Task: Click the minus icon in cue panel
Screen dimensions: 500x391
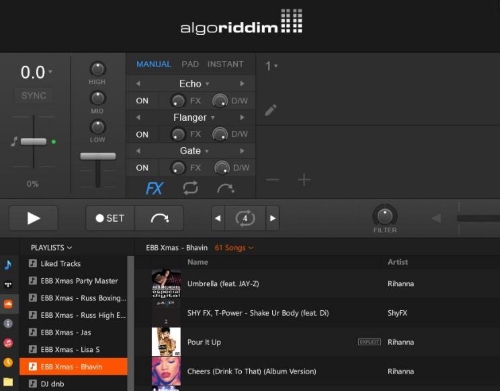Action: point(272,180)
